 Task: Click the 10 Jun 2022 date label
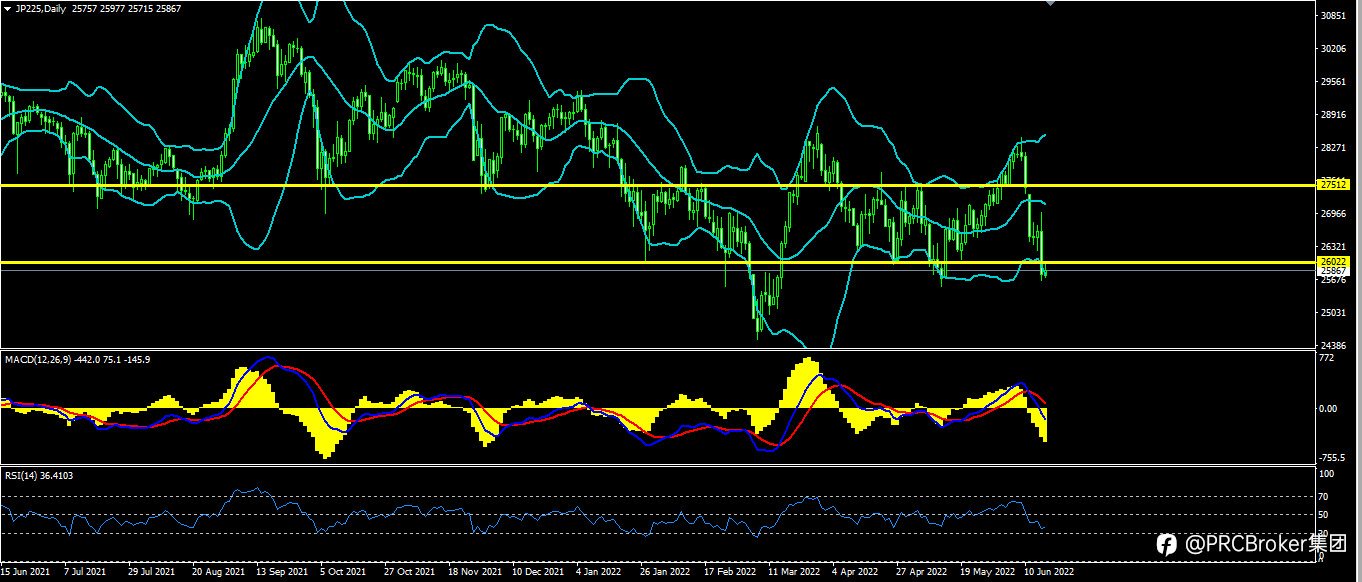[x=1049, y=573]
